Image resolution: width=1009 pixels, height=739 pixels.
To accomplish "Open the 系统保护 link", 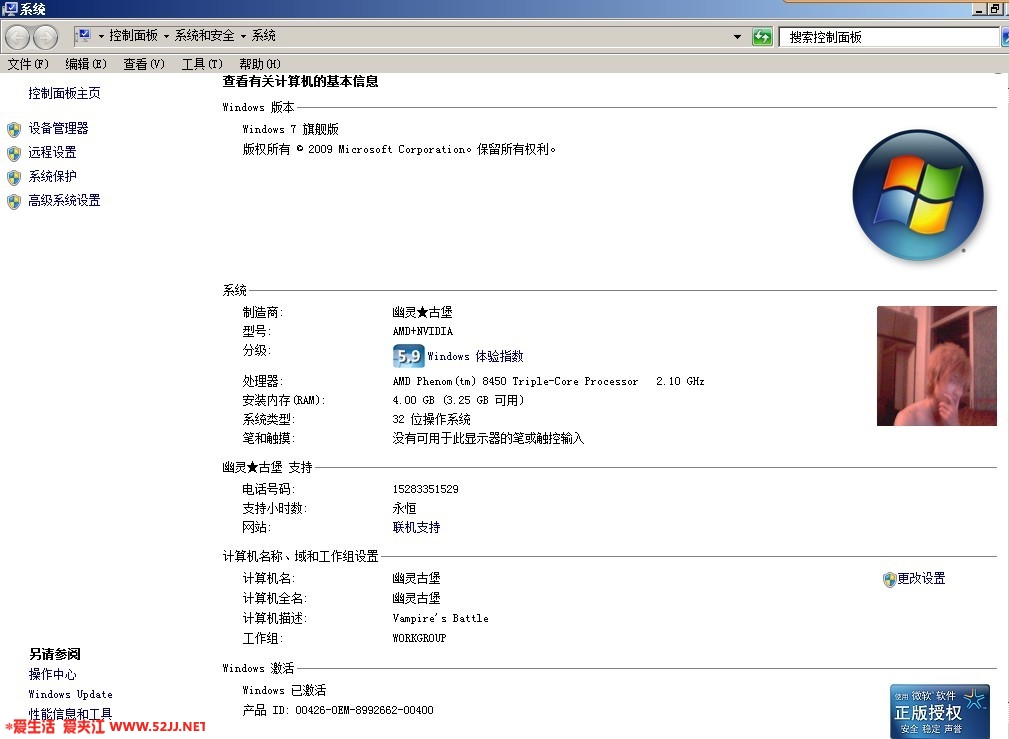I will click(x=52, y=176).
